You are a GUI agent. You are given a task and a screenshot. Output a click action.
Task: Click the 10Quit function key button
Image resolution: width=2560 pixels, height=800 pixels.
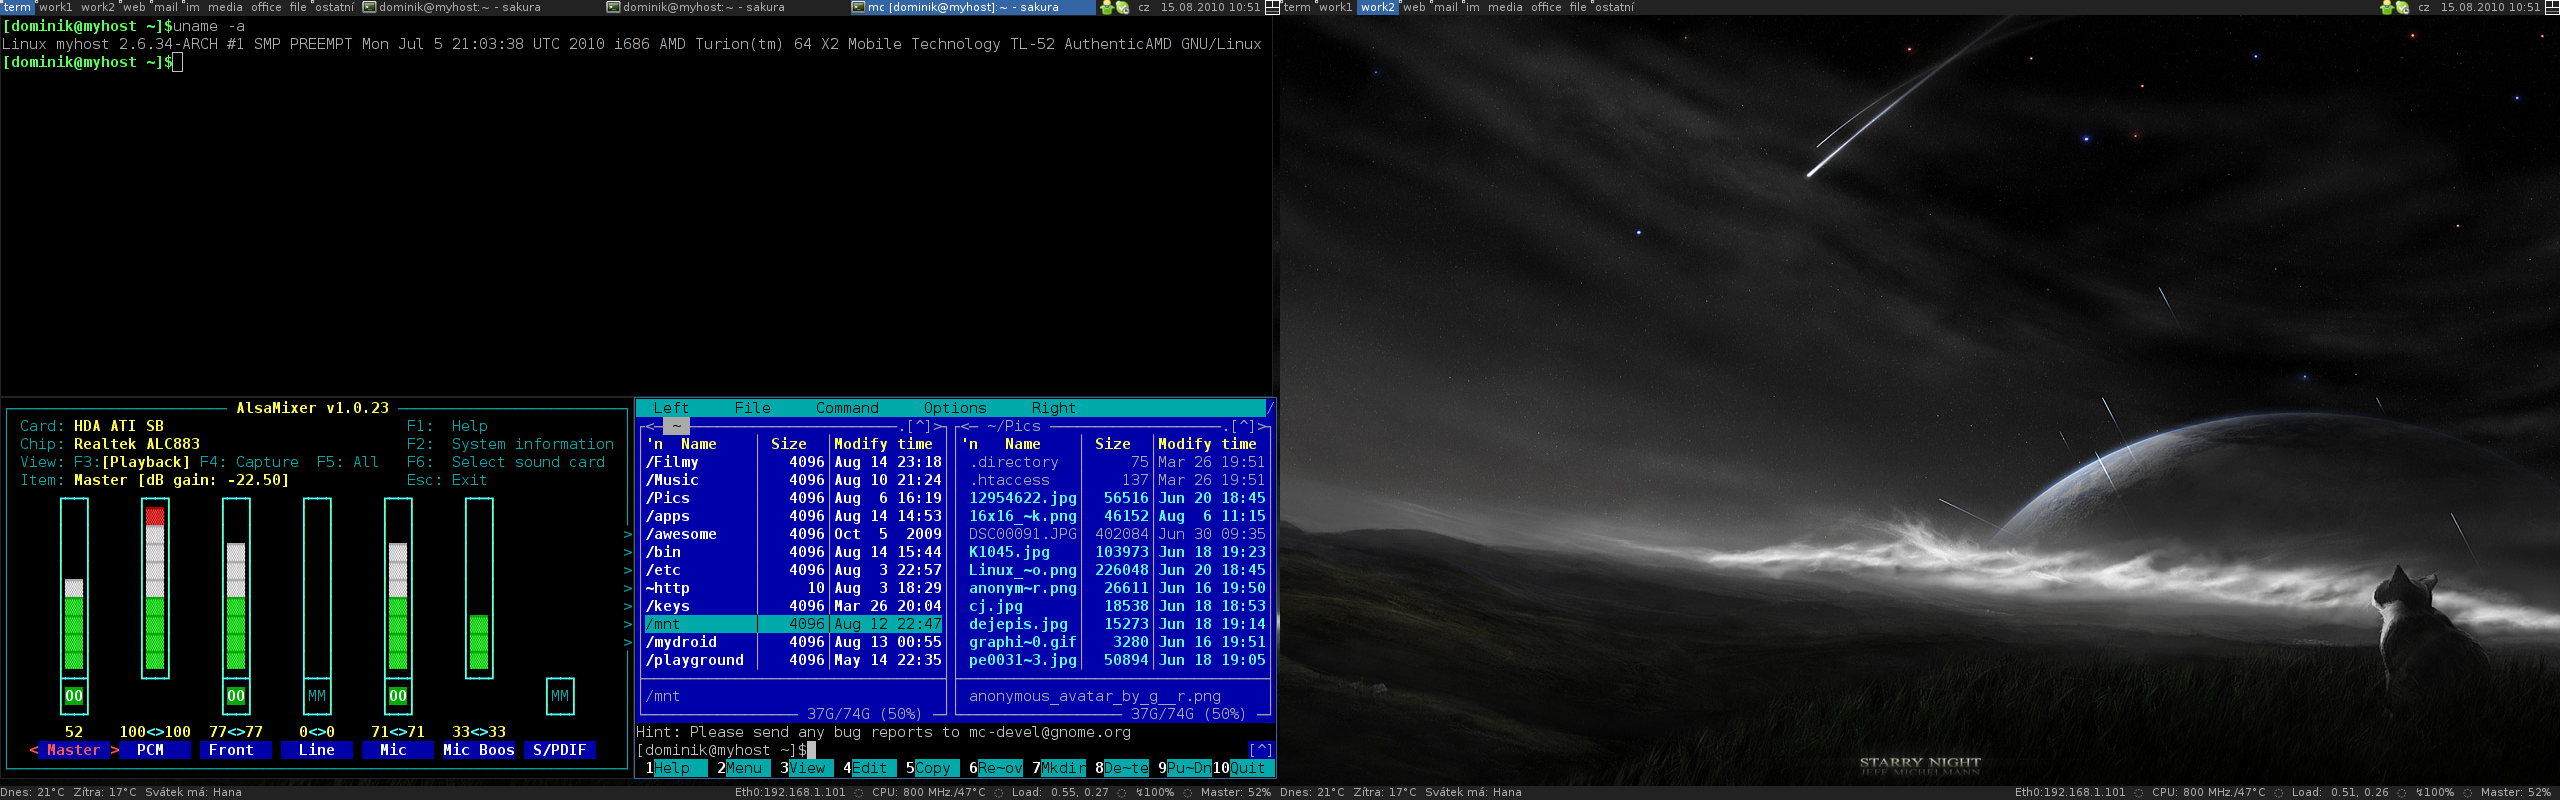(x=1243, y=768)
